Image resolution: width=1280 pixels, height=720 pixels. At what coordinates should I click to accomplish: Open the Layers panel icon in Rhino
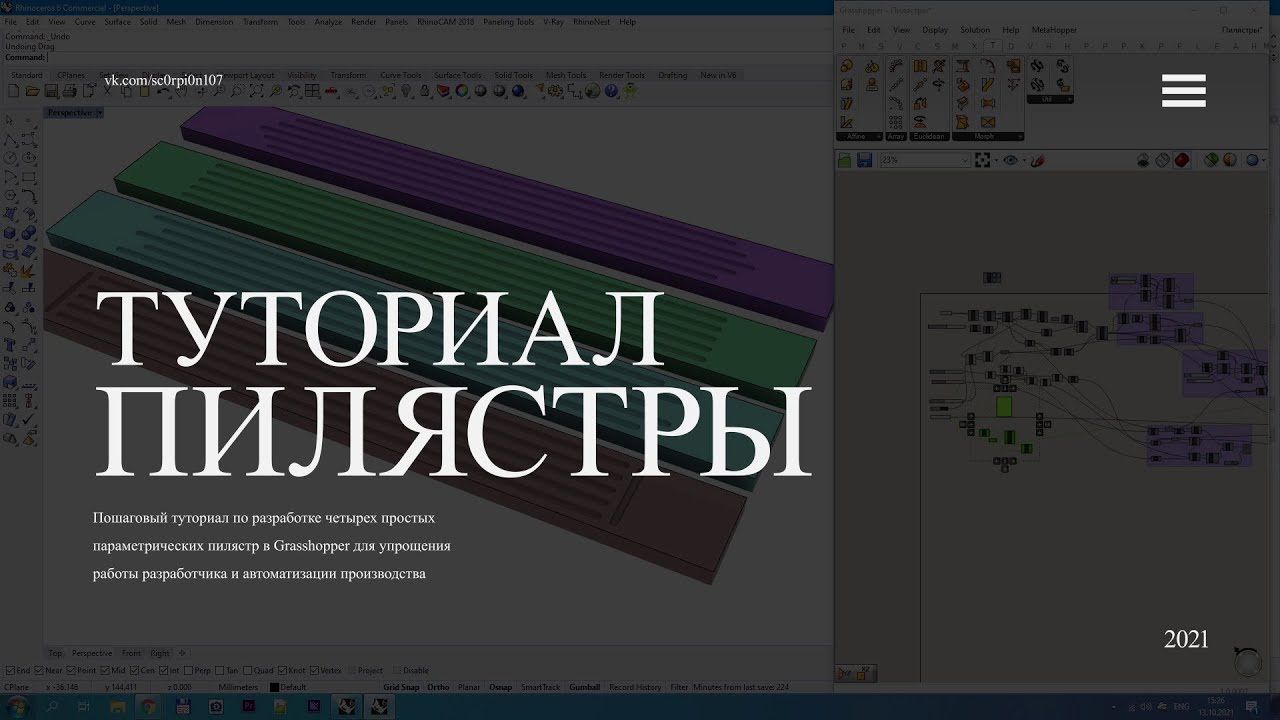[443, 91]
